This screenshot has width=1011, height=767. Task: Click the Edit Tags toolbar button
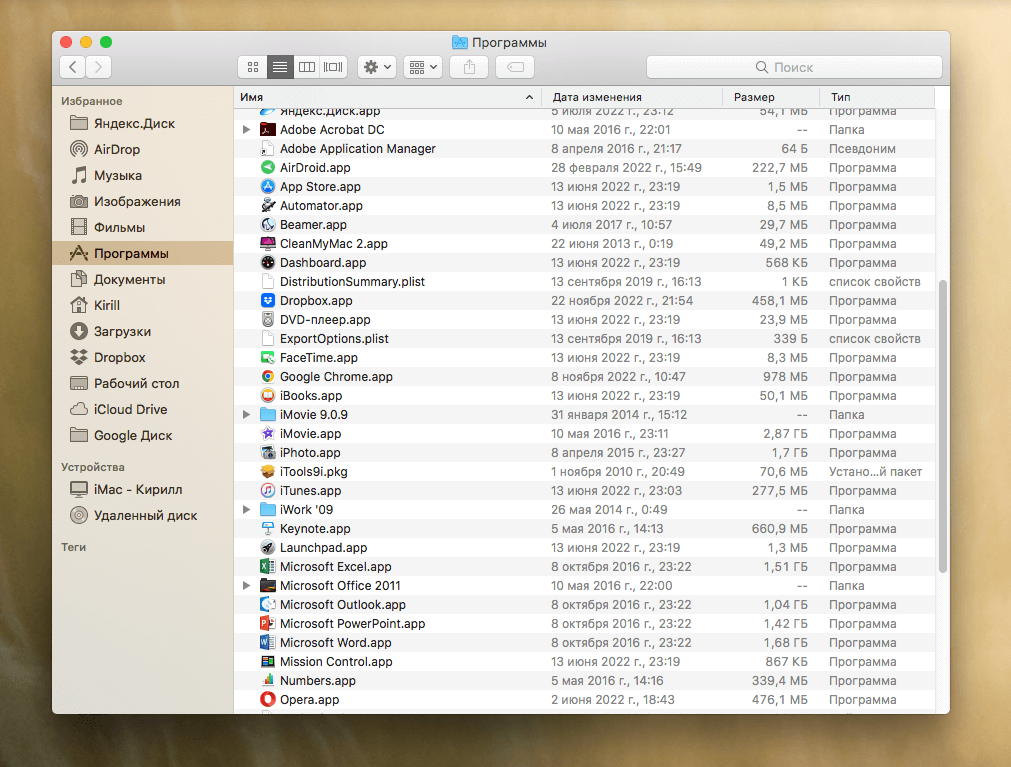(x=514, y=67)
